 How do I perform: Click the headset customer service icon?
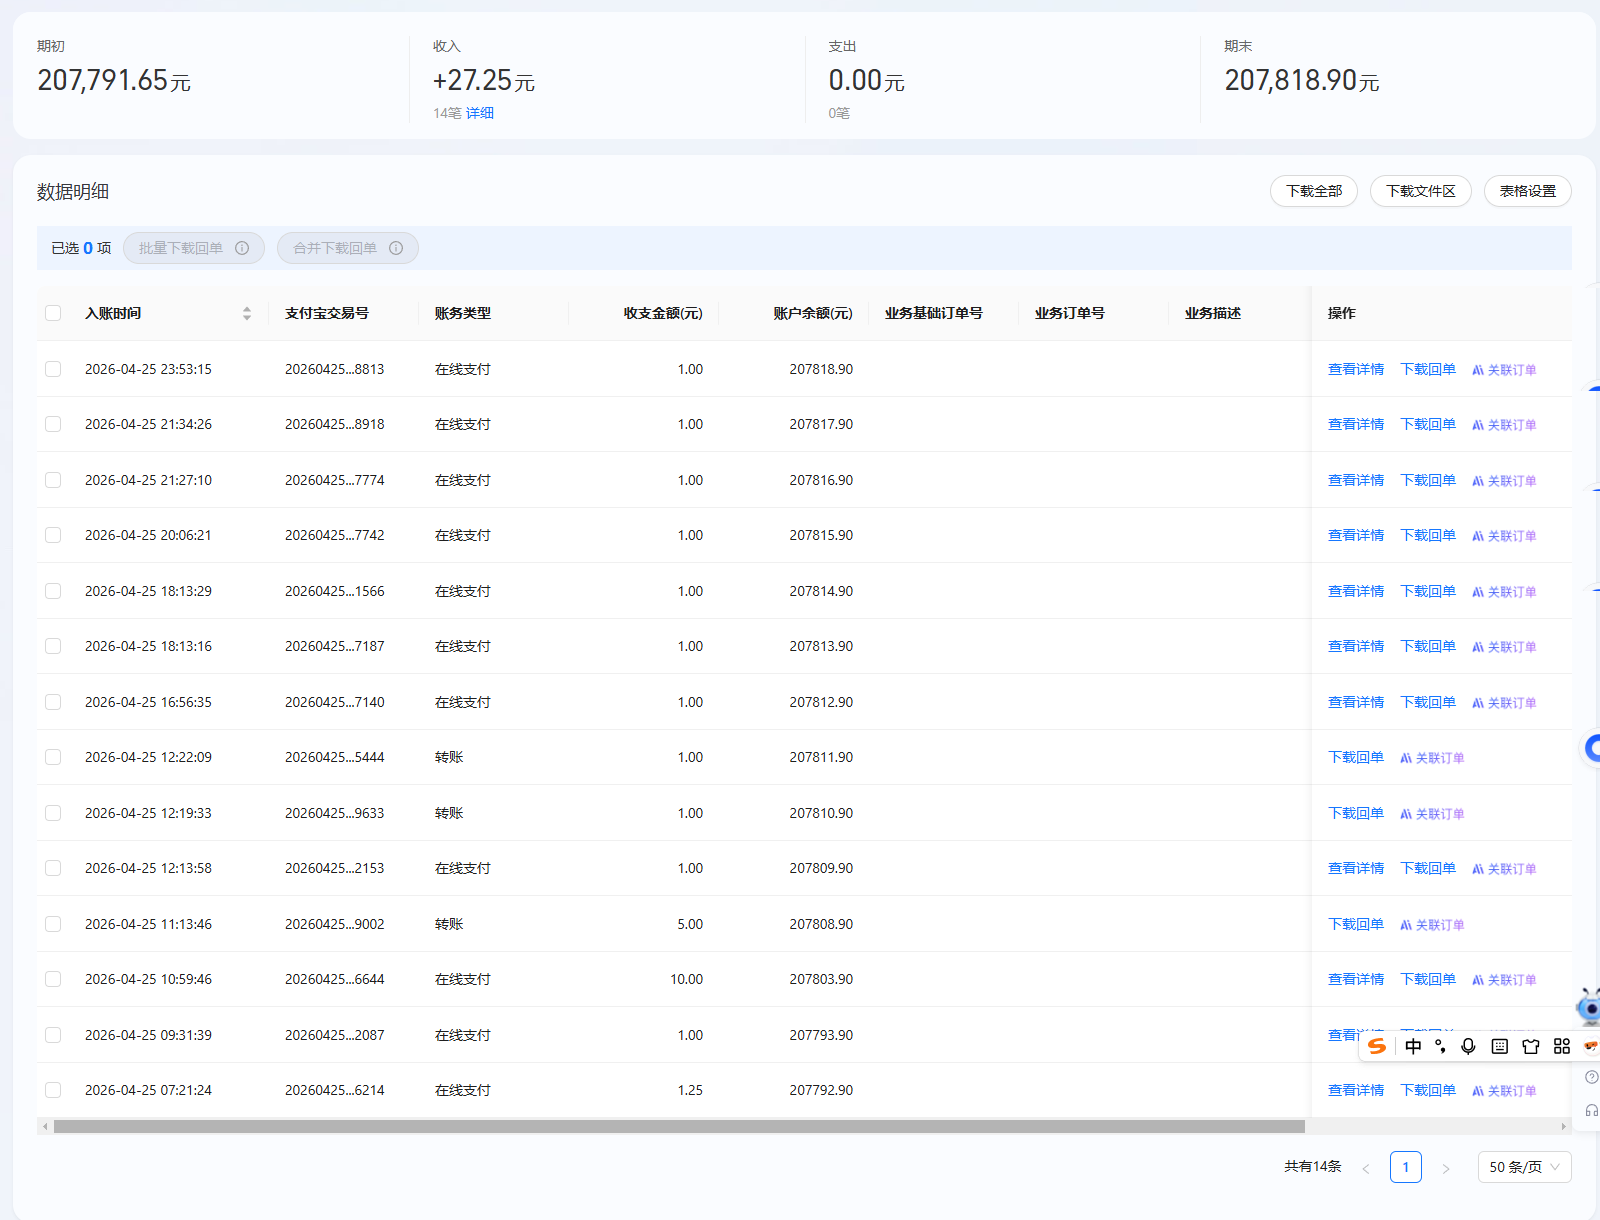coord(1591,1110)
